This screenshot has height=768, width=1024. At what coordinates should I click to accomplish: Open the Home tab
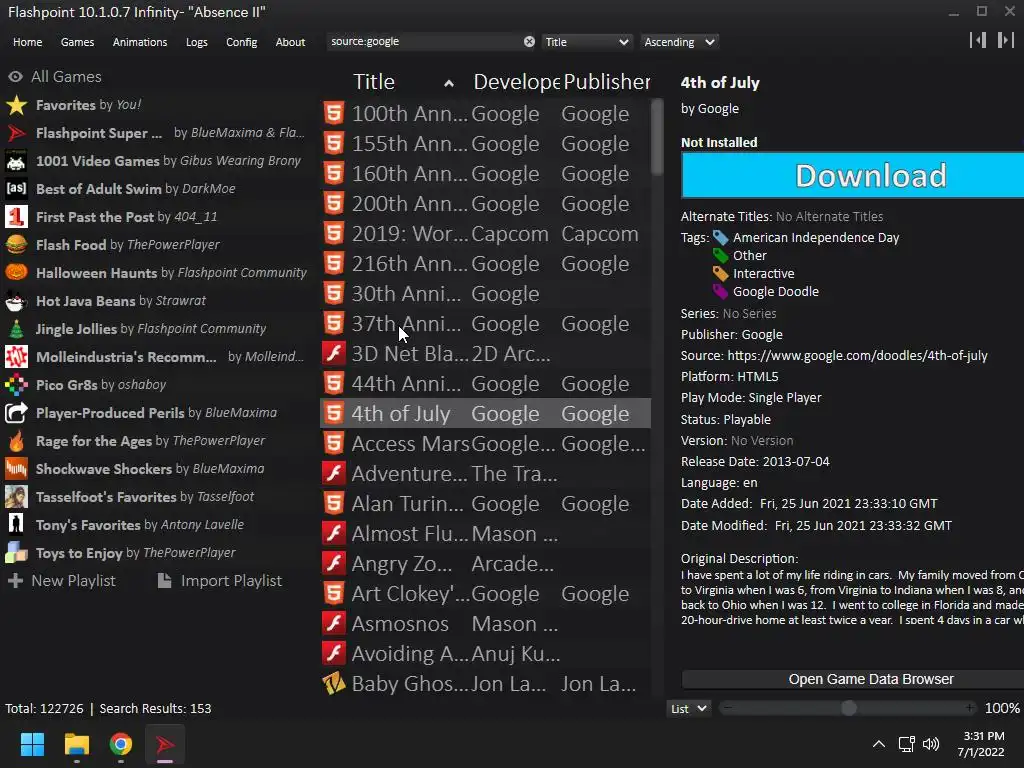27,42
